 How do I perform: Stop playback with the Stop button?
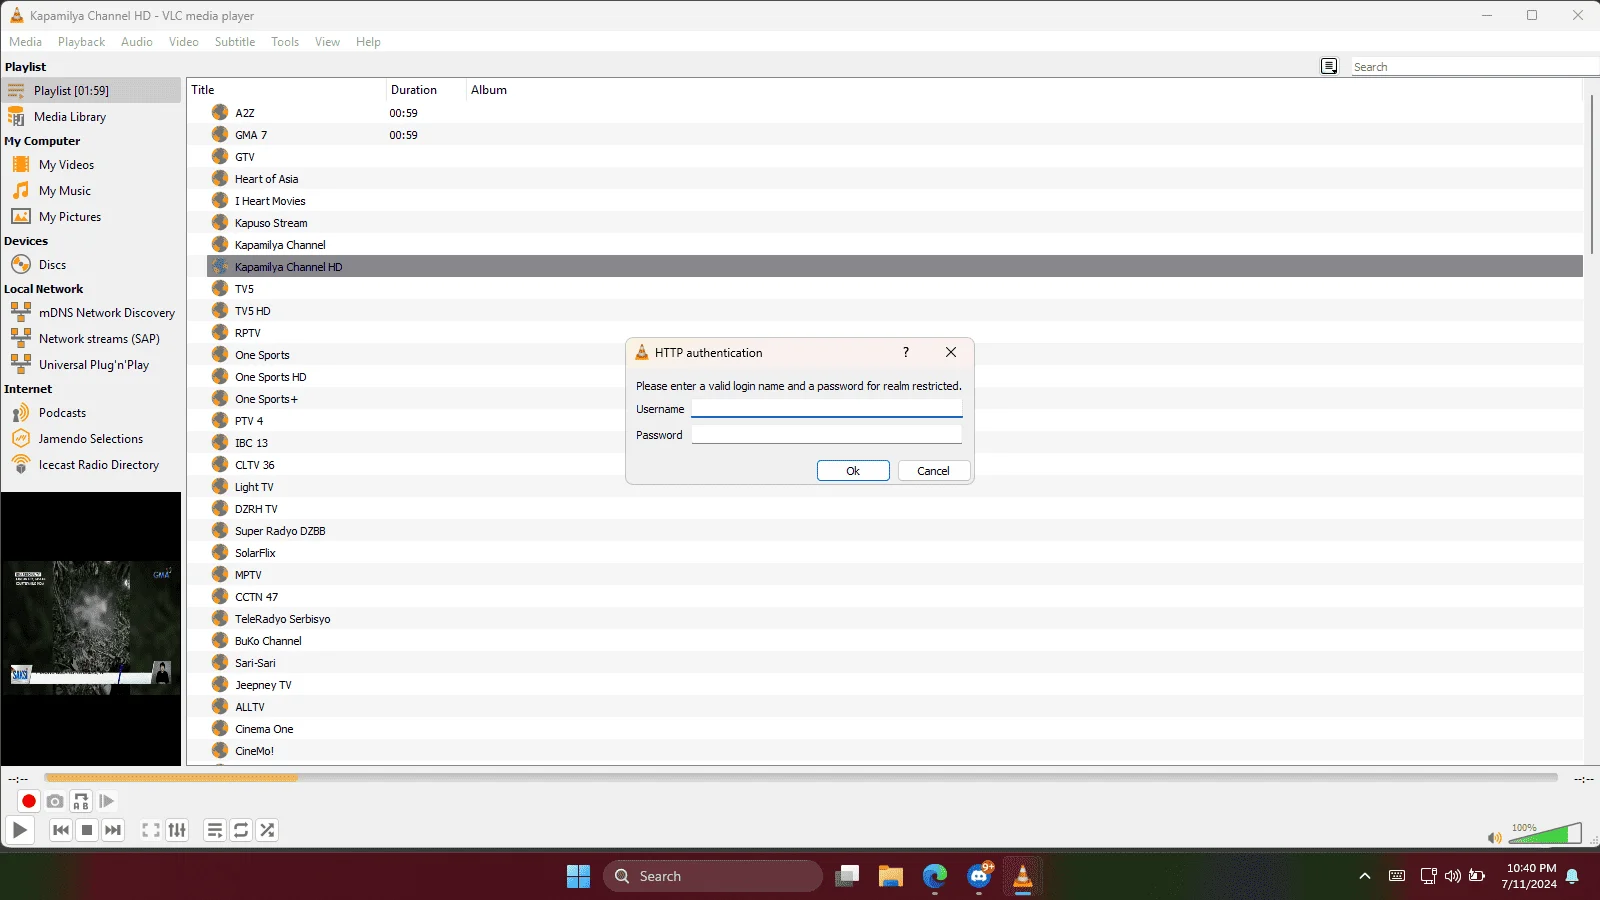tap(87, 830)
